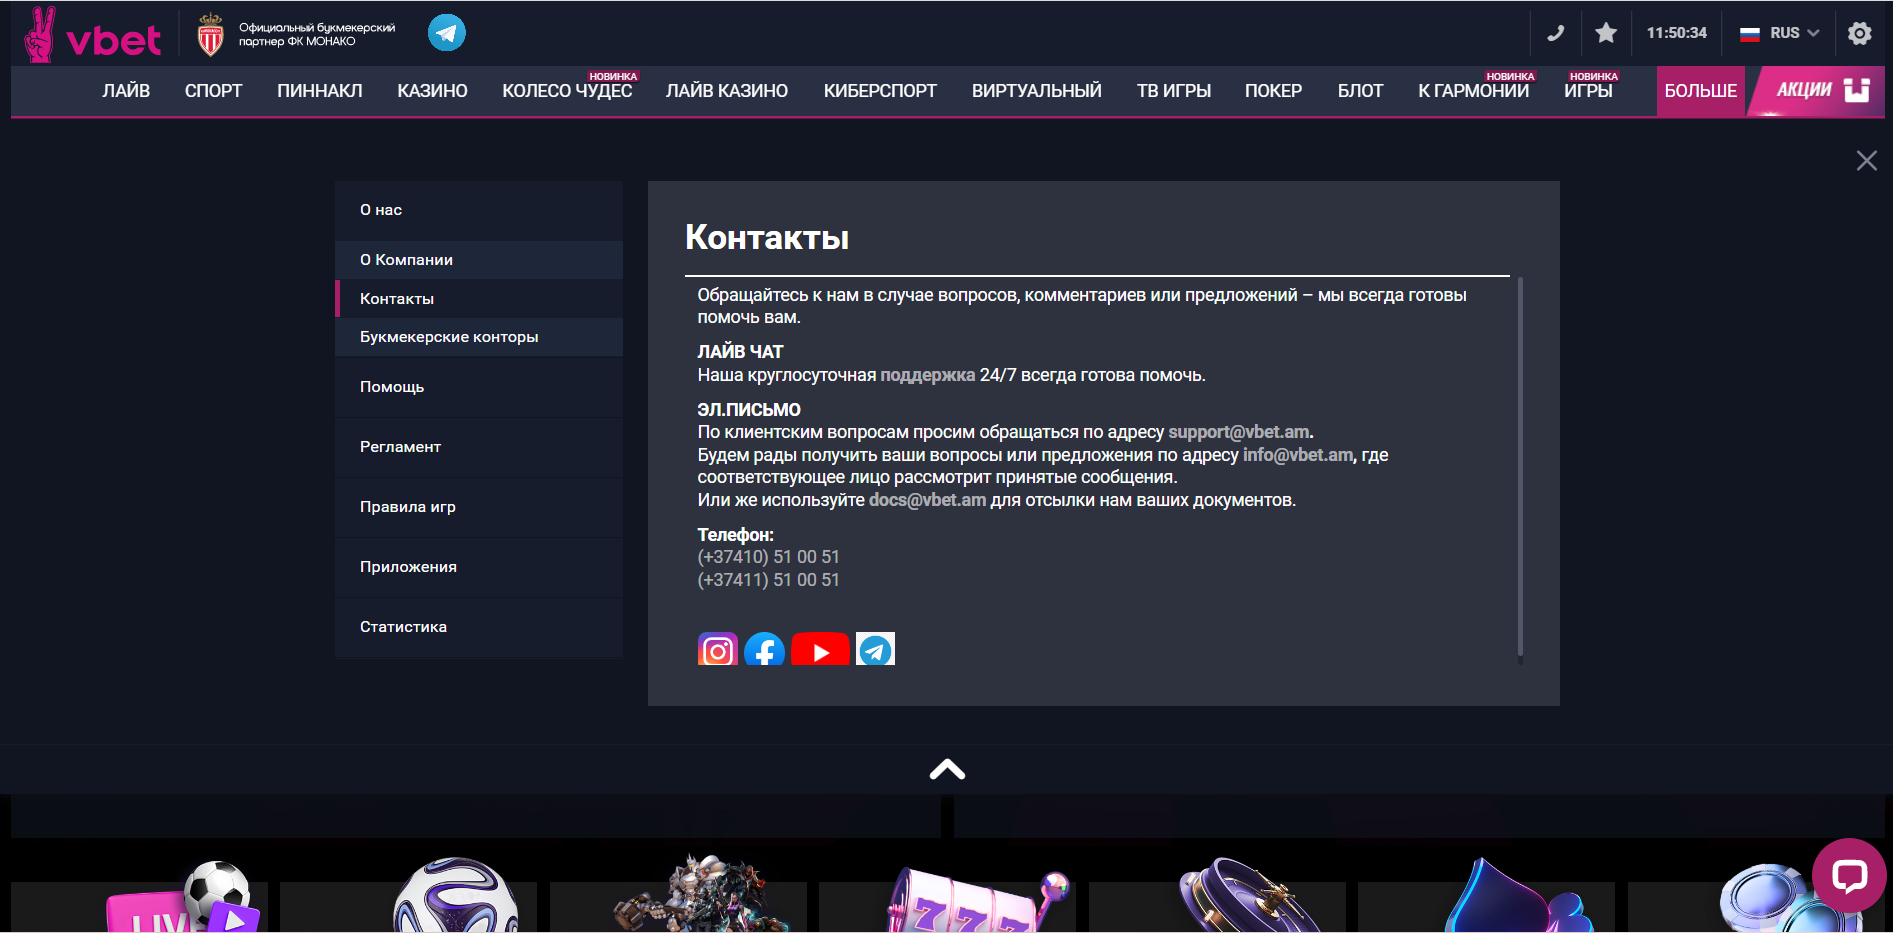Screen dimensions: 1893x933
Task: Select Контакты in the sidebar
Action: point(479,299)
